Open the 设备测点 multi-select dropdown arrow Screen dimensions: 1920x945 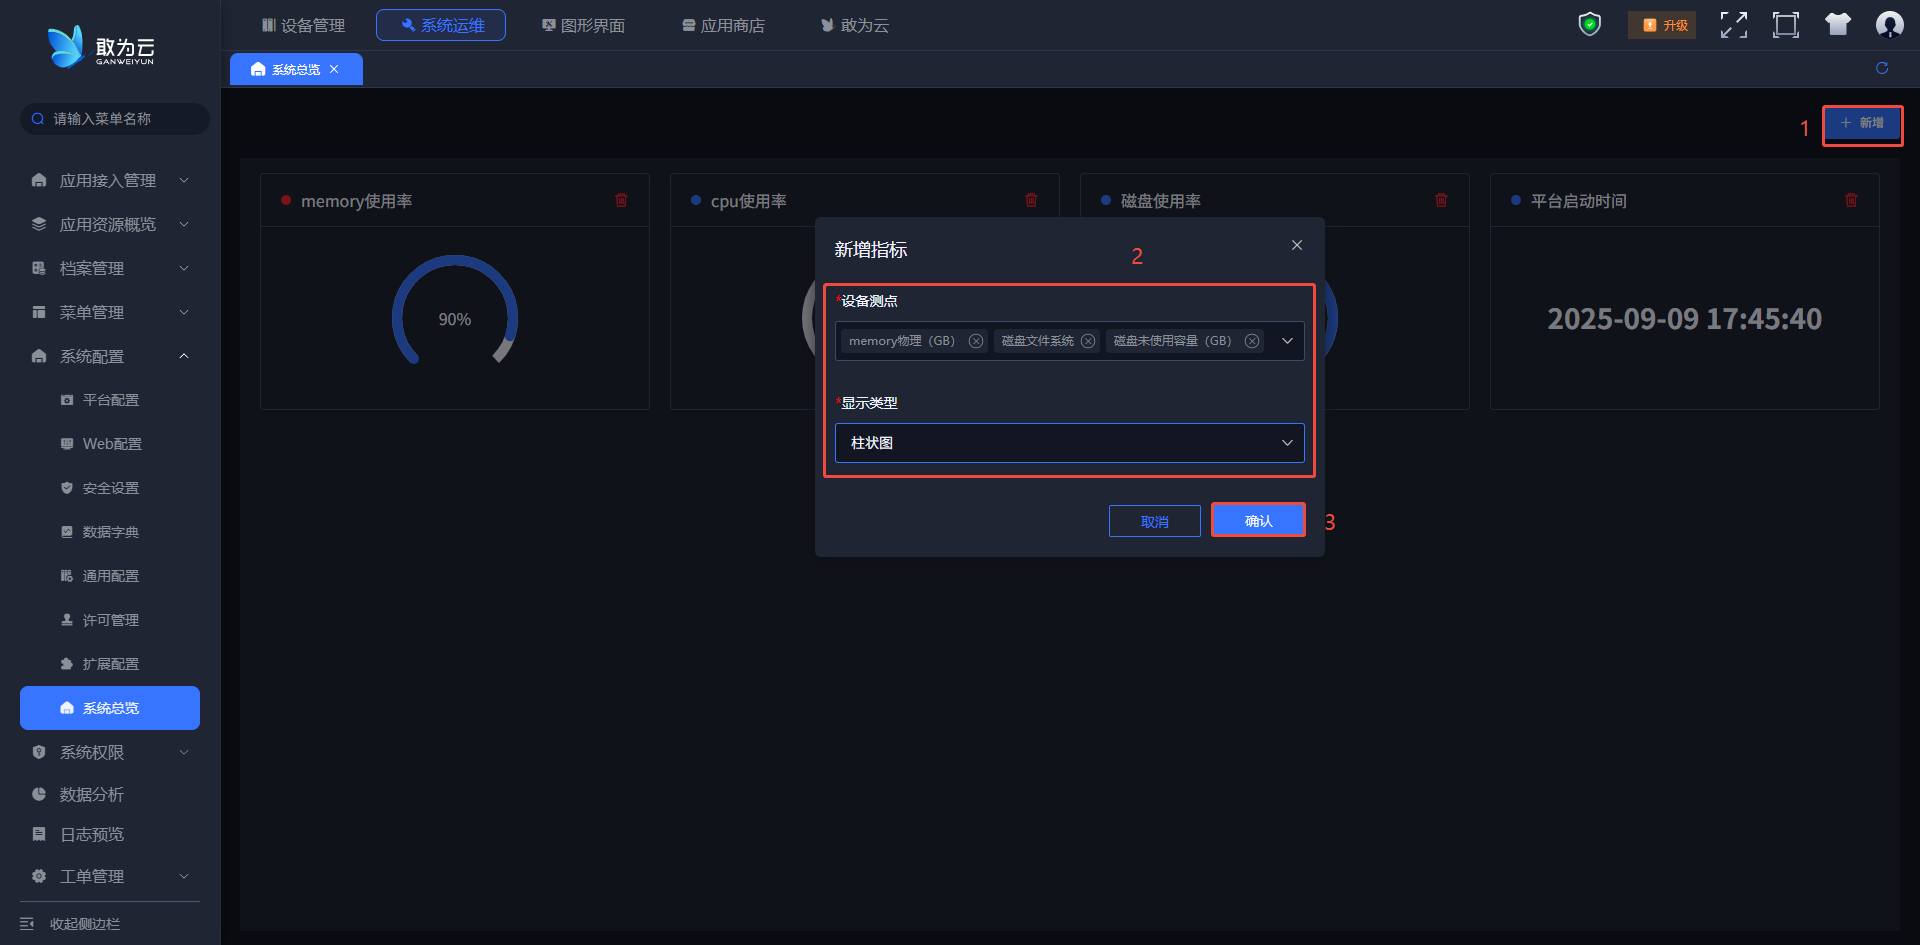tap(1287, 341)
